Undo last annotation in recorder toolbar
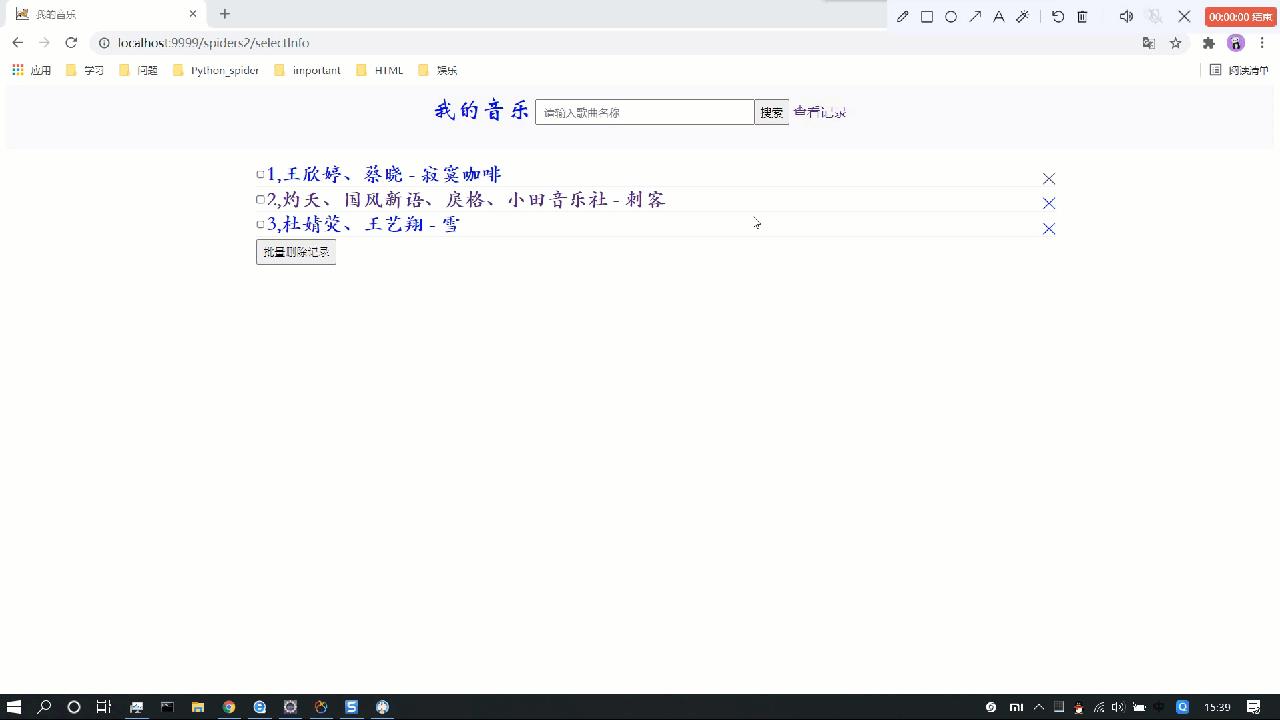1280x720 pixels. pyautogui.click(x=1058, y=16)
